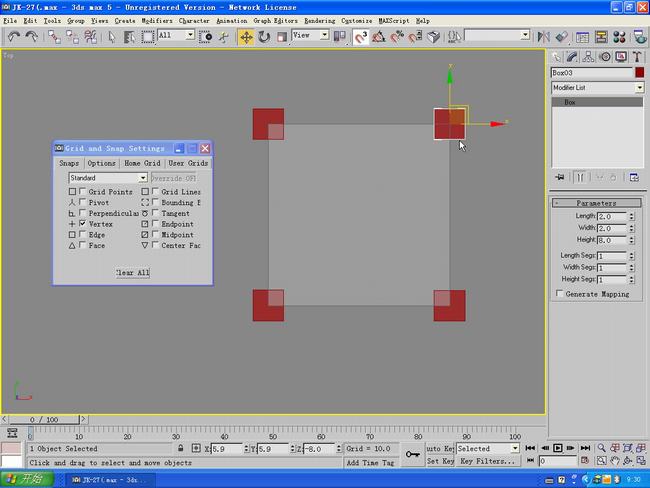Open the MAXScript menu
This screenshot has width=650, height=488.
pyautogui.click(x=394, y=21)
